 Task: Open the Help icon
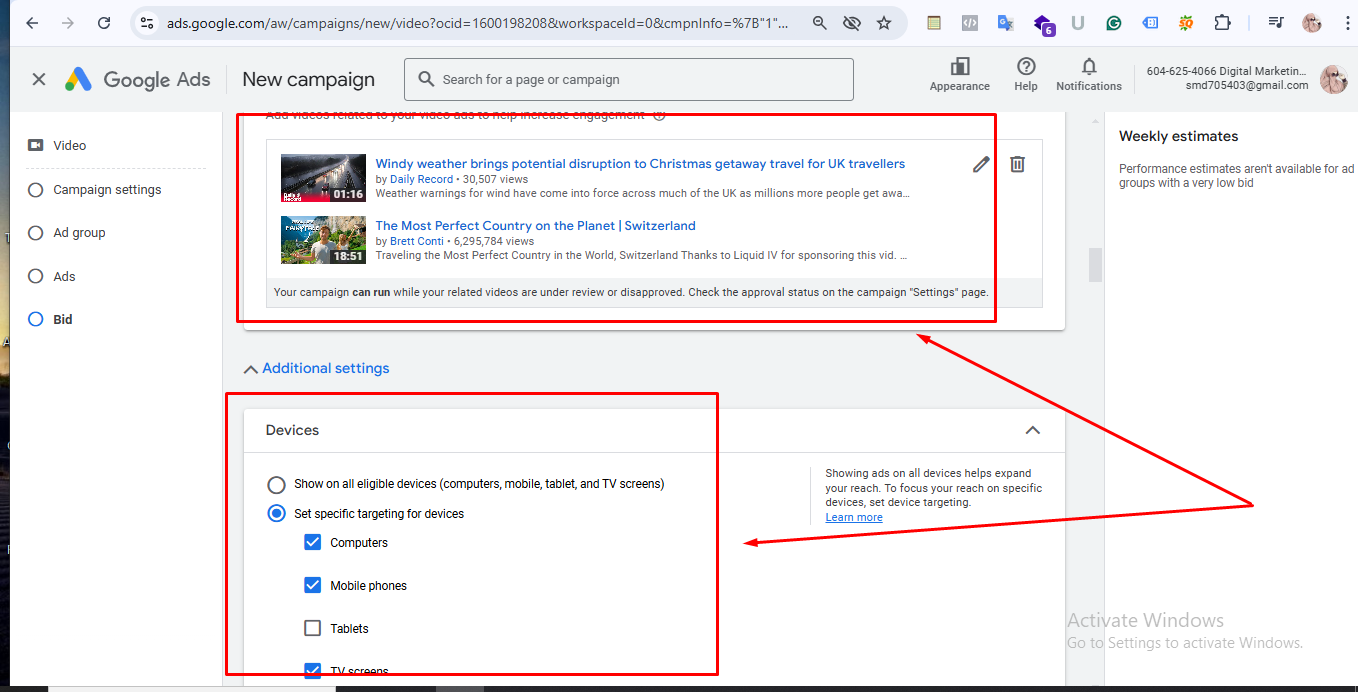[1025, 67]
